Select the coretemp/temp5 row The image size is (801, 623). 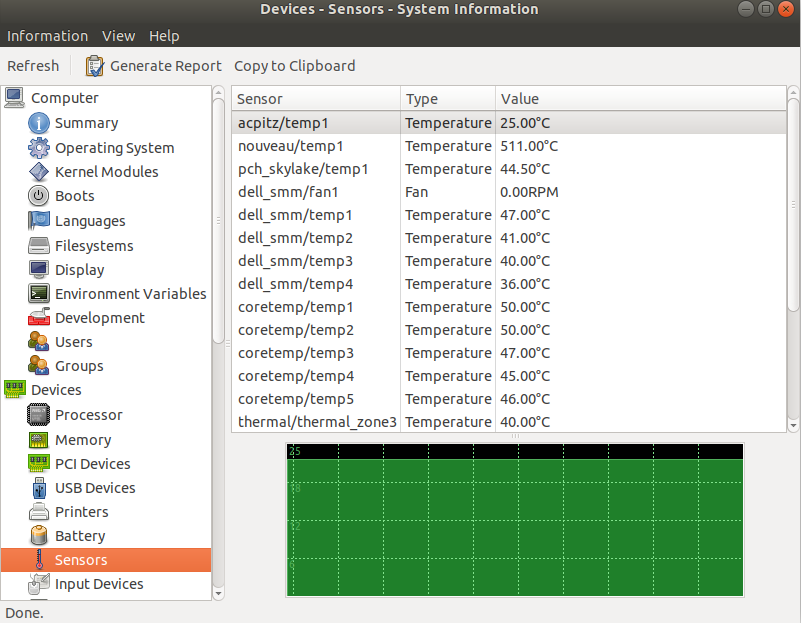coord(509,399)
